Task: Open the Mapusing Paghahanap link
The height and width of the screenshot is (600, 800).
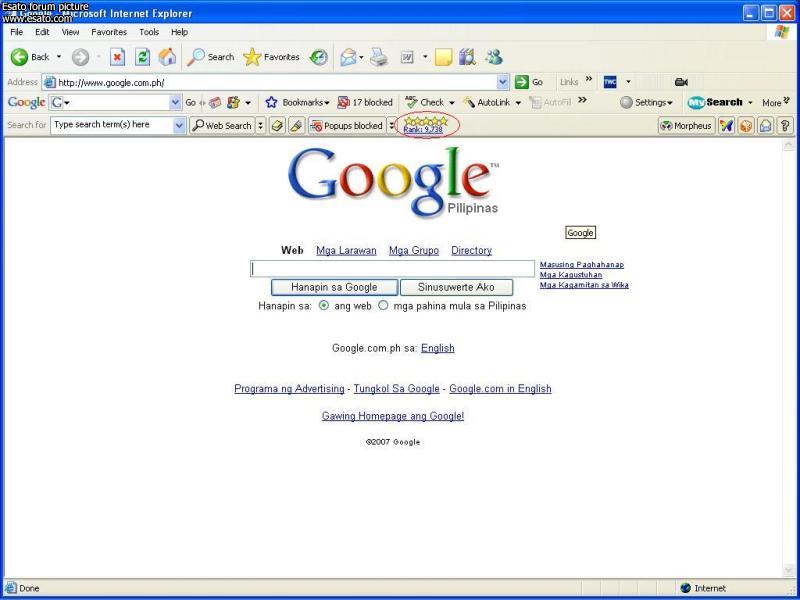Action: pyautogui.click(x=582, y=265)
